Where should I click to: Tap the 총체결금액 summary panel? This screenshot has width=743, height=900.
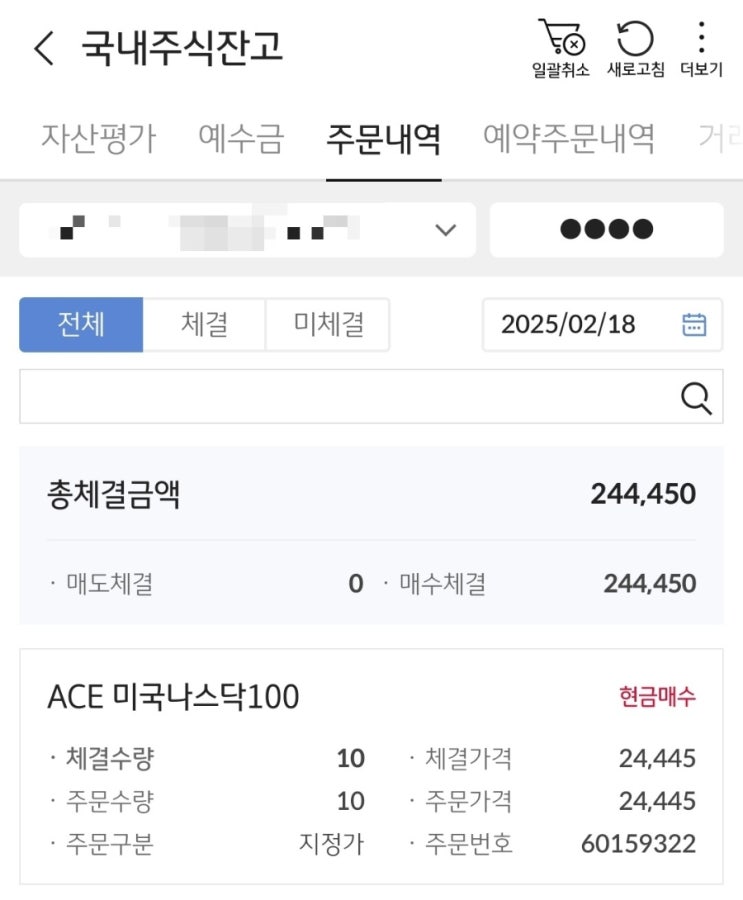click(371, 536)
